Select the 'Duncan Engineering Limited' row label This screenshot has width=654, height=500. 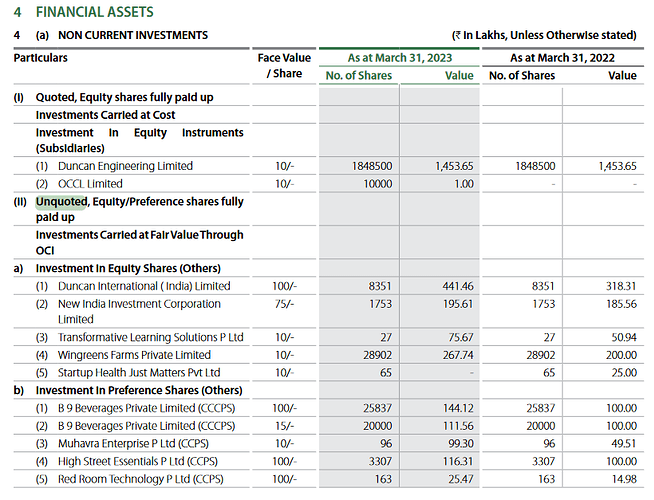[x=125, y=166]
